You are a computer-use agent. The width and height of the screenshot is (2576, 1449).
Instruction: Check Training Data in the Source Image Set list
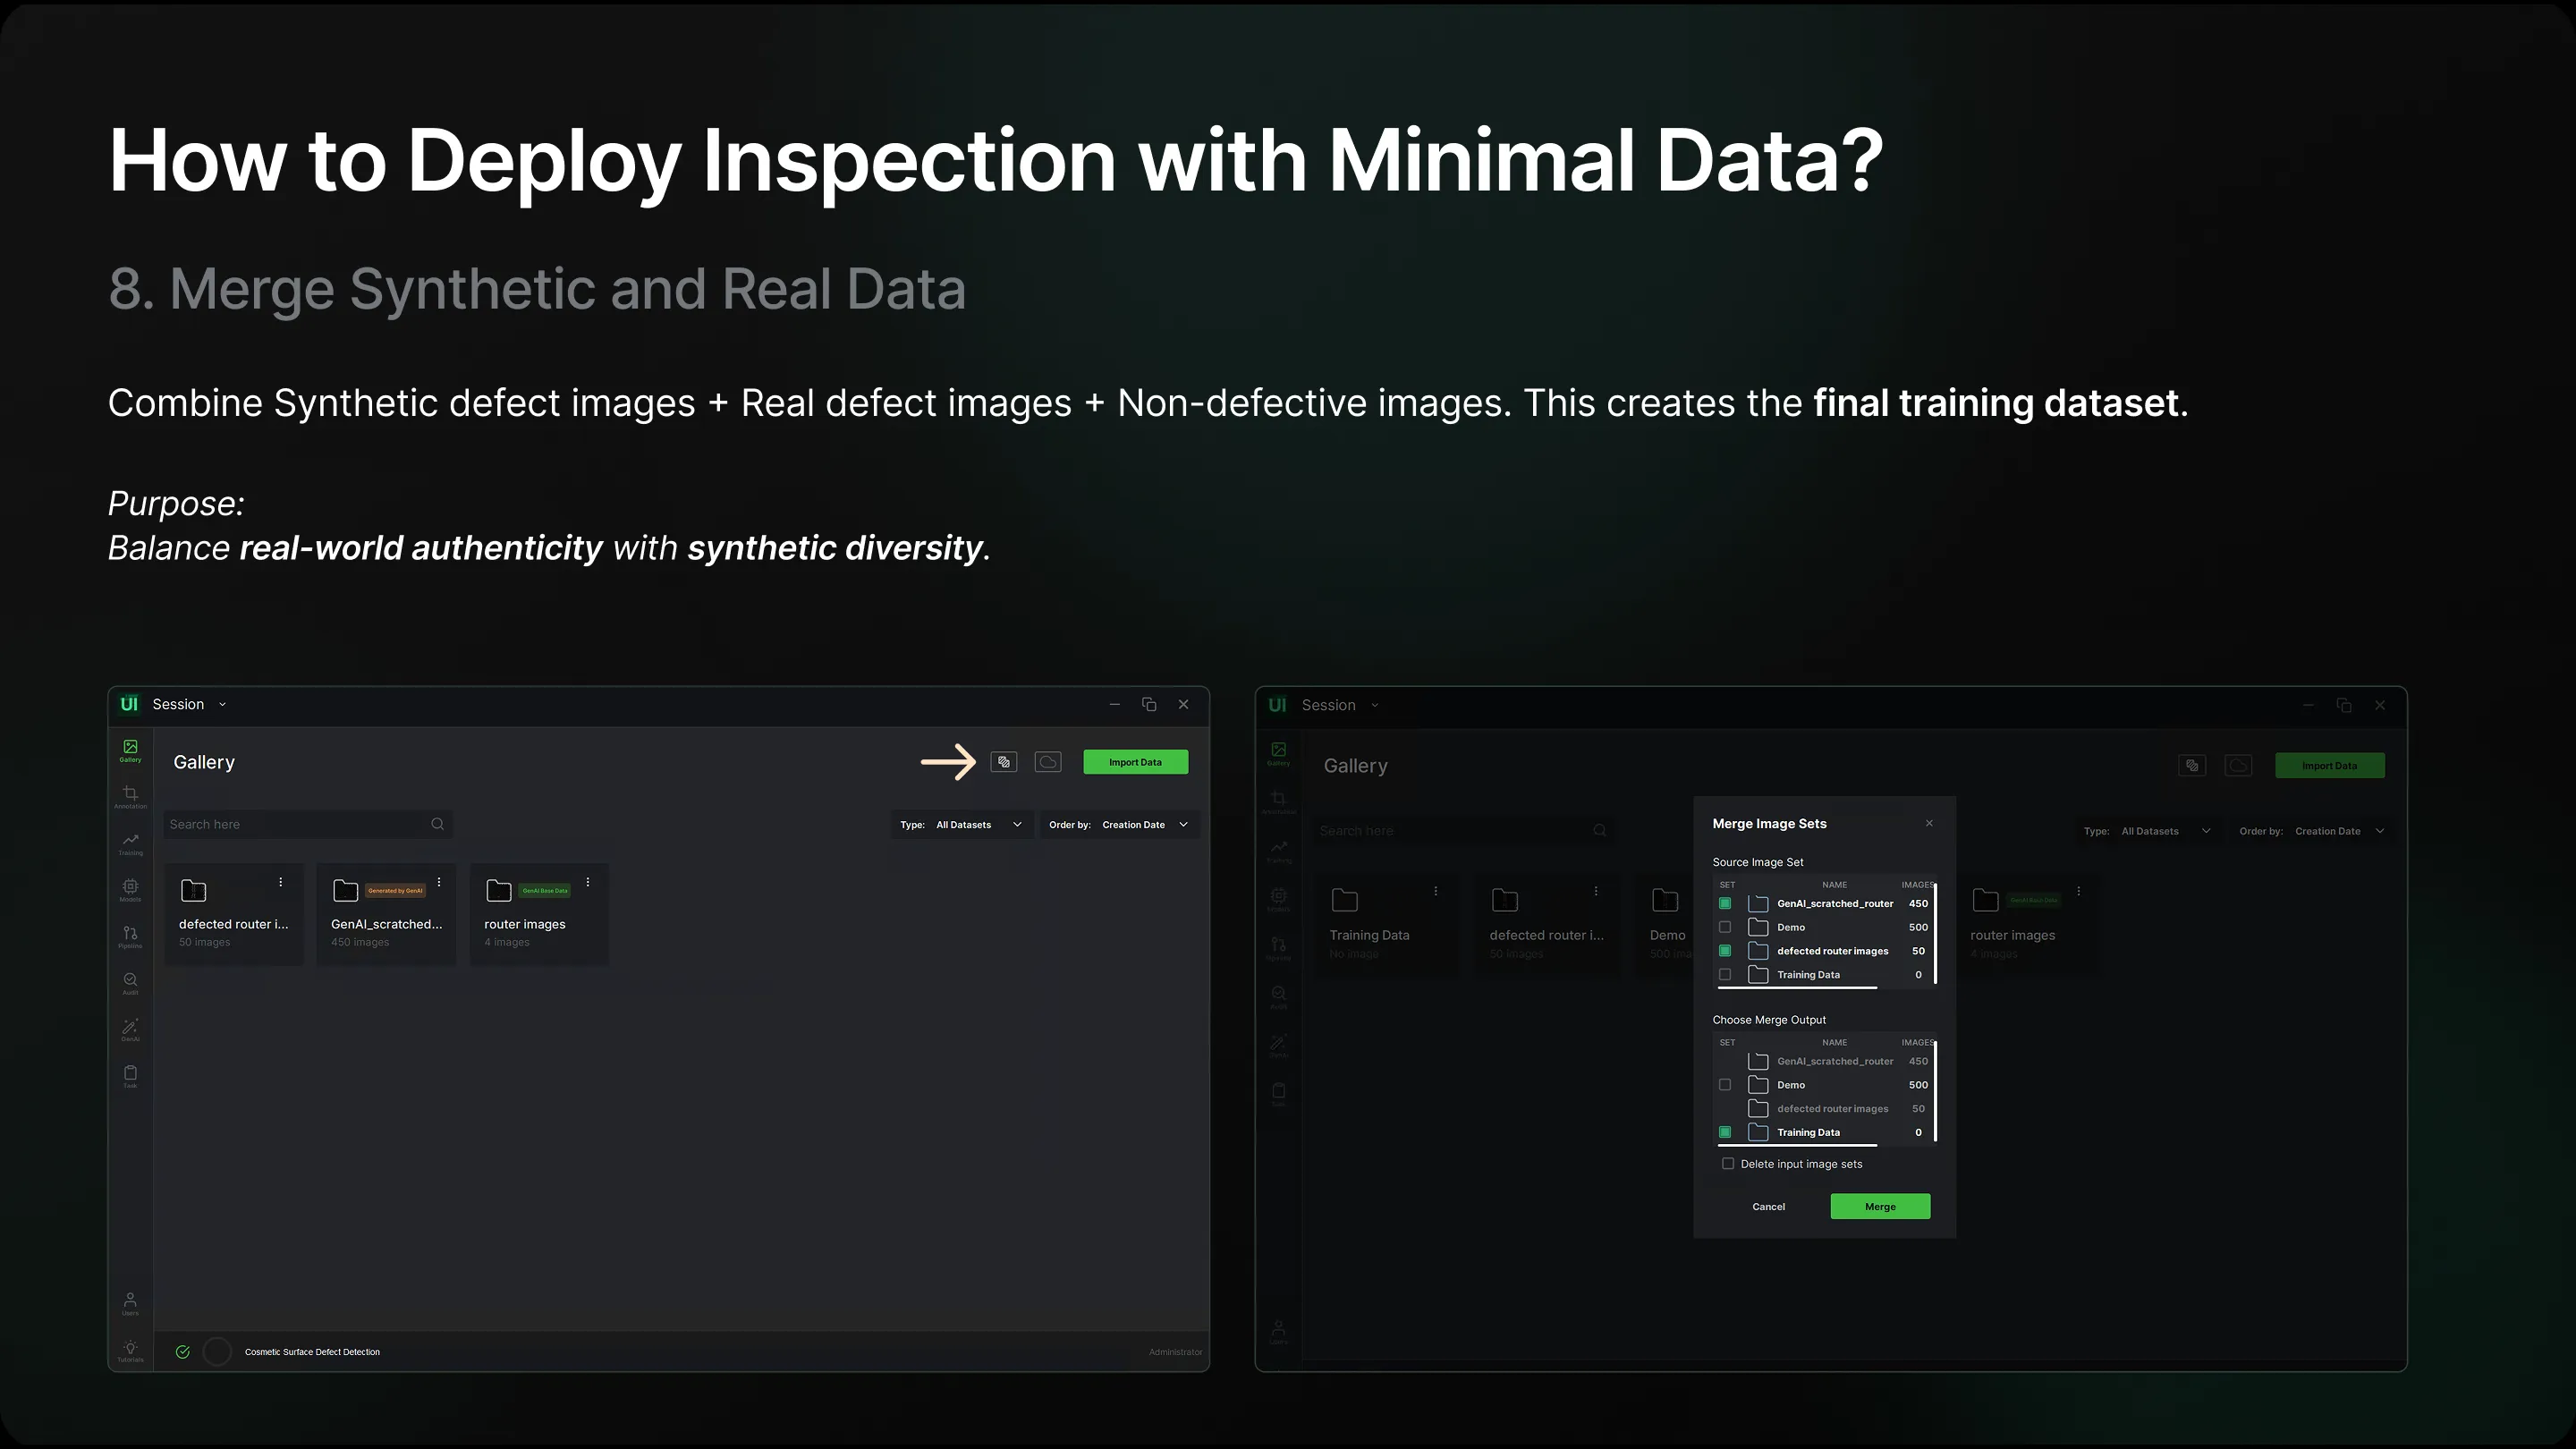(1725, 974)
